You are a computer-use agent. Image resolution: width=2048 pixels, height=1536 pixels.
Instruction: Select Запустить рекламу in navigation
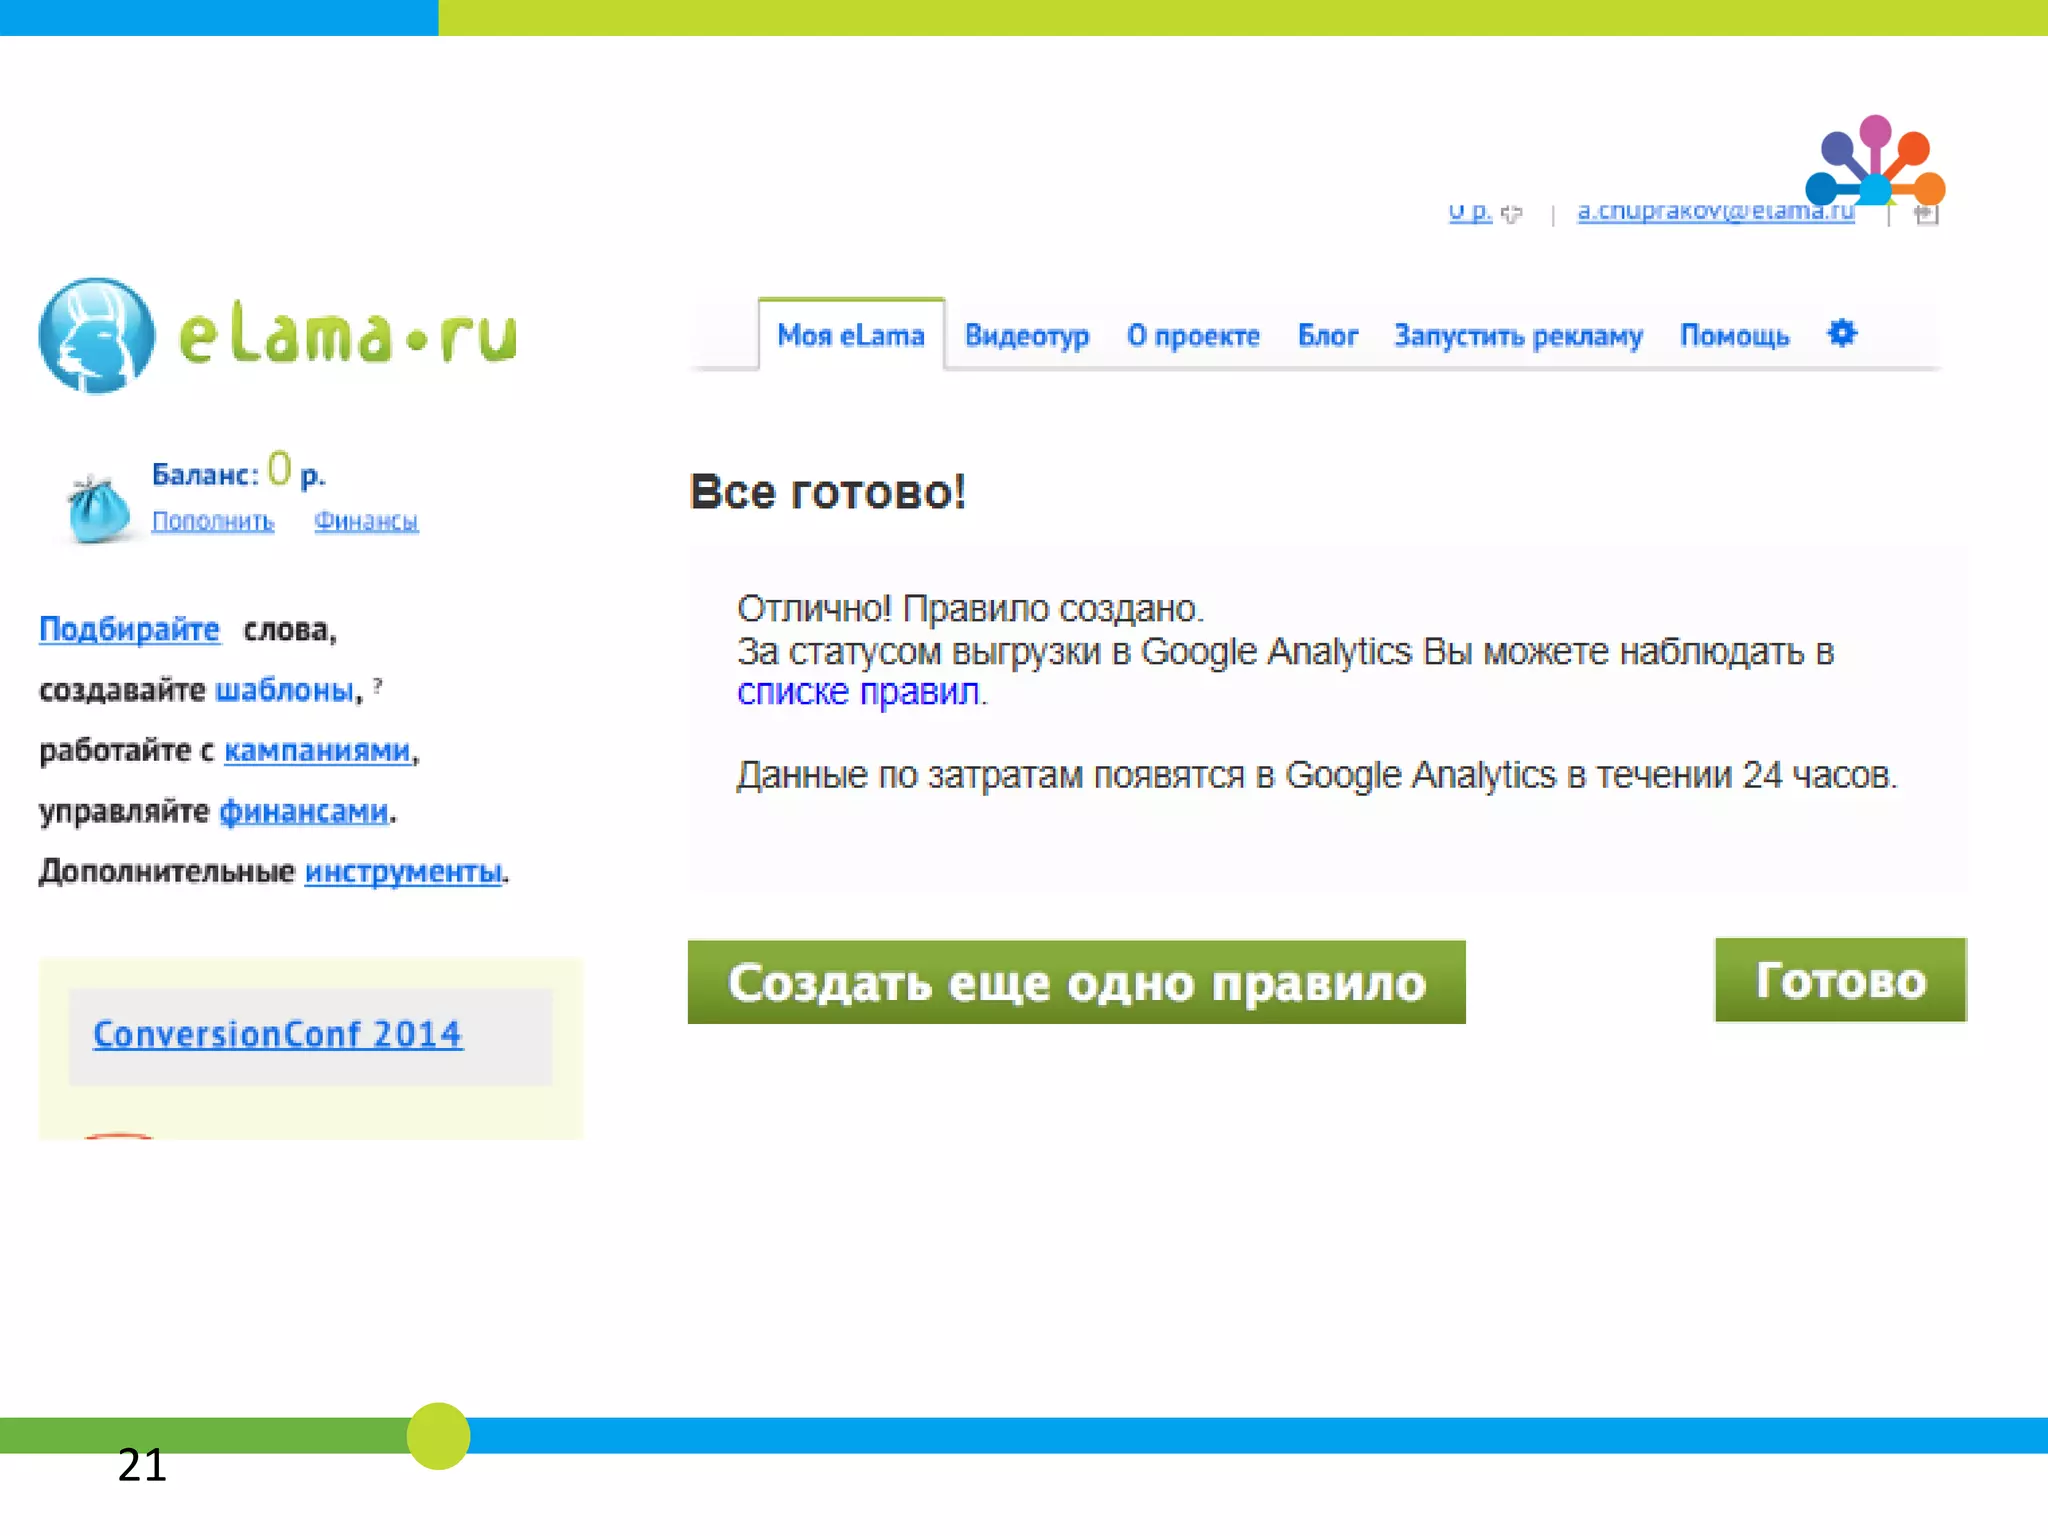[1518, 336]
